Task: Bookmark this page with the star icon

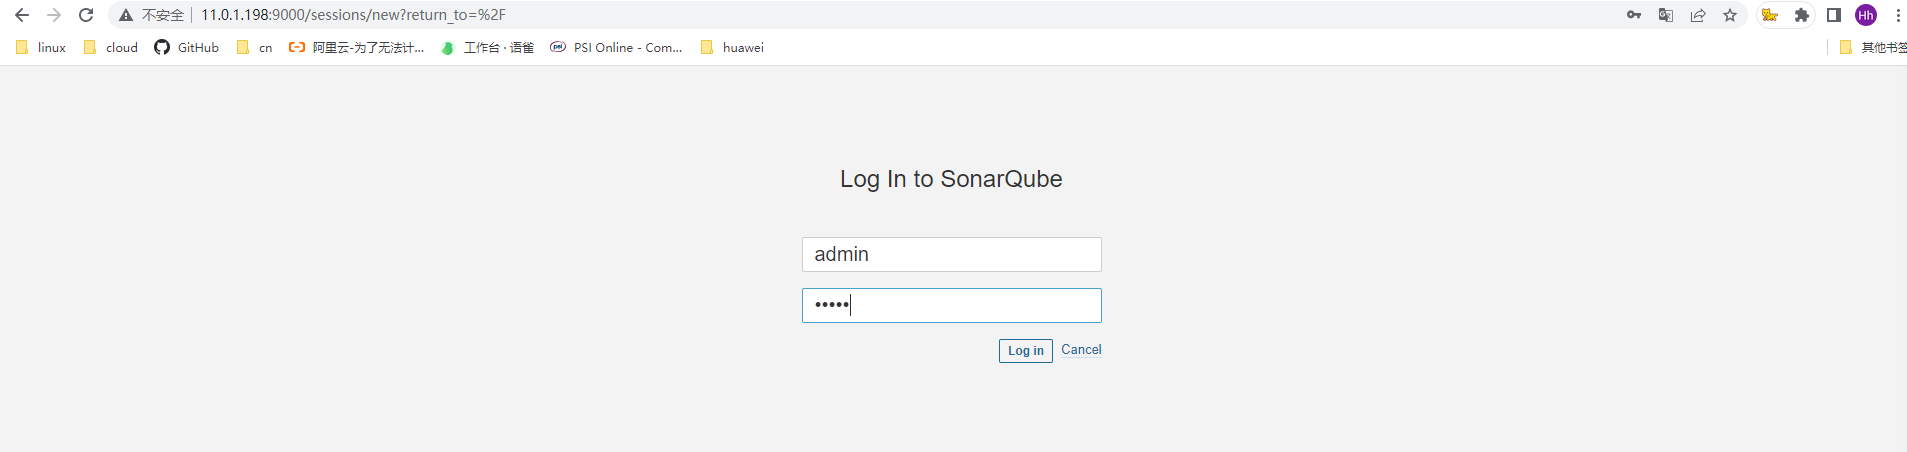Action: coord(1730,15)
